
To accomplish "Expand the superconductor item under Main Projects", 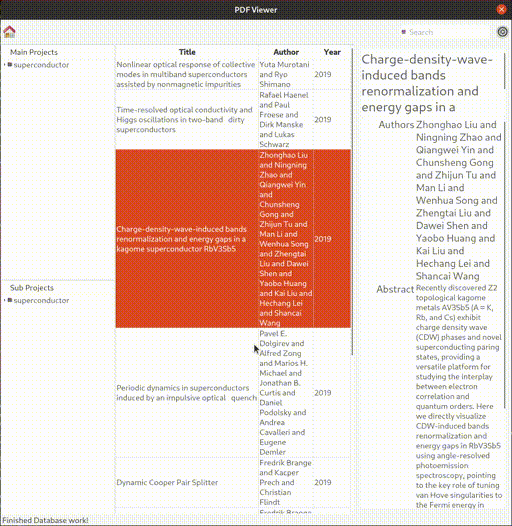I will click(x=5, y=65).
